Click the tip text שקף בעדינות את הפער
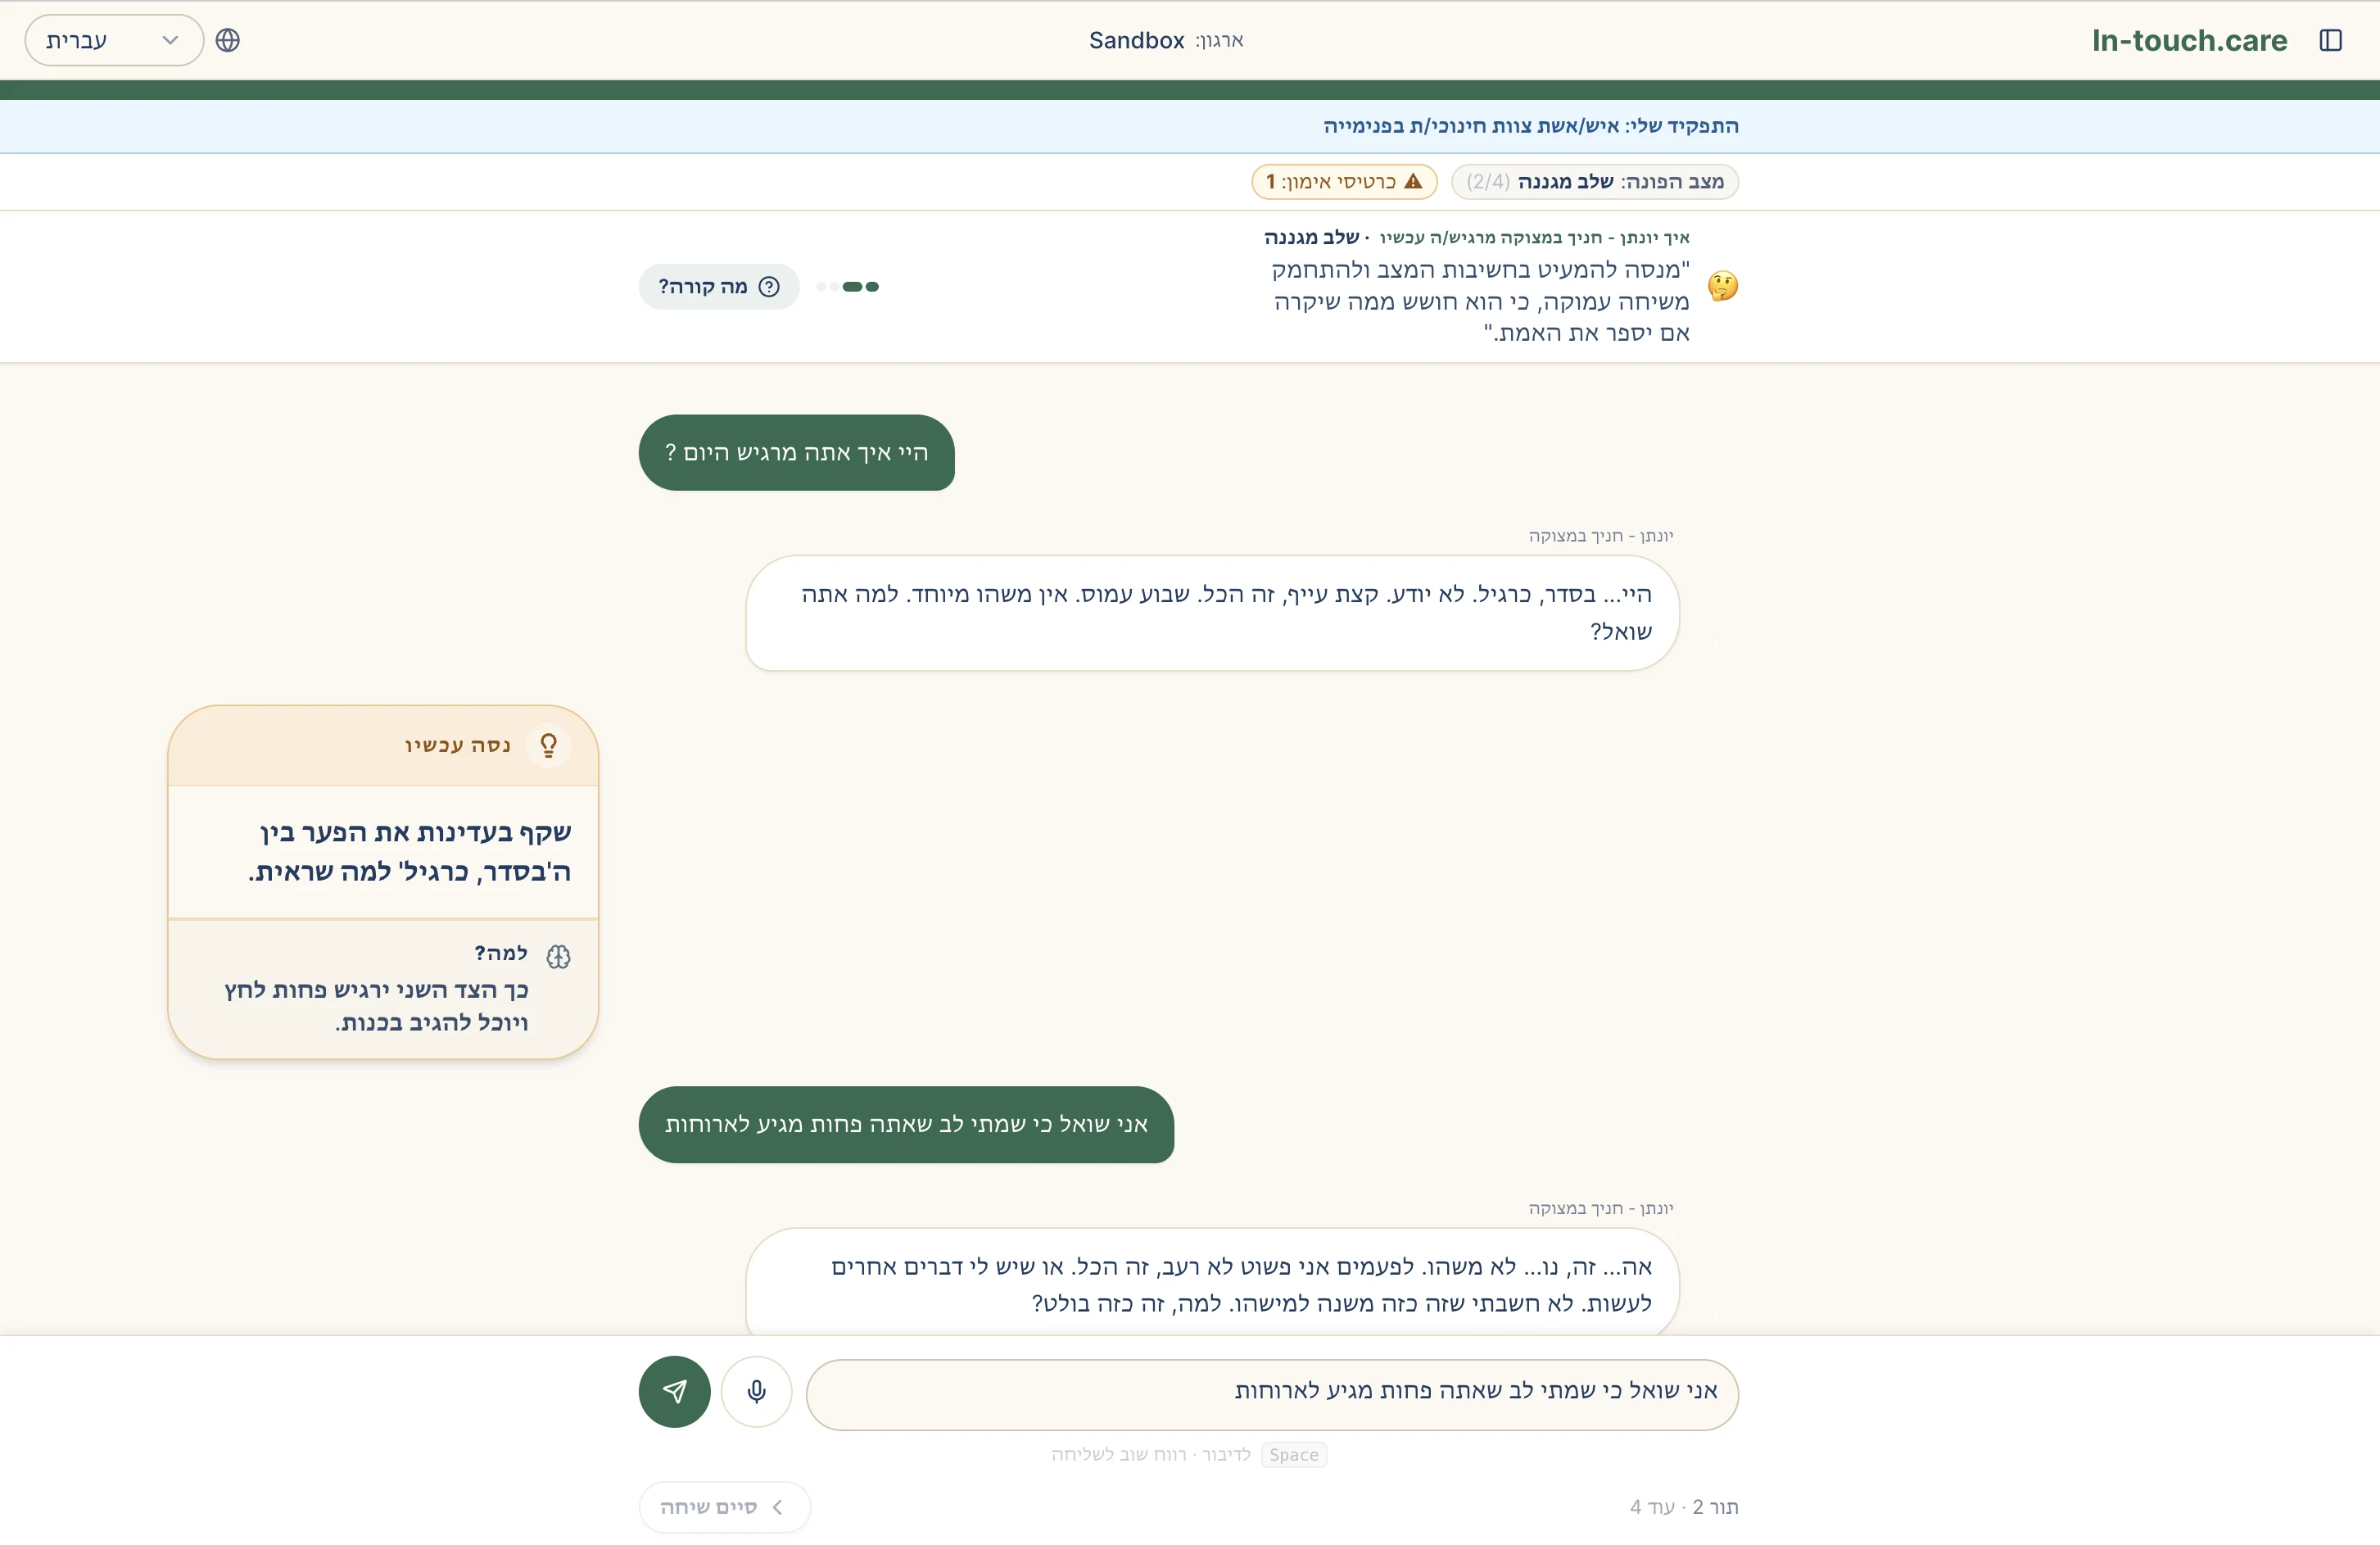Viewport: 2380px width, 1545px height. click(x=410, y=852)
